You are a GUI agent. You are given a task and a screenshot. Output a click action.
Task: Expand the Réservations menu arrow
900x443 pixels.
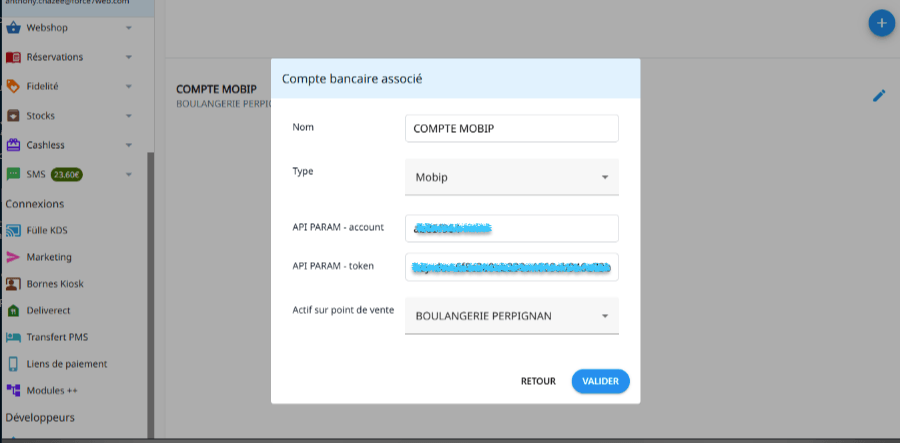pyautogui.click(x=129, y=57)
